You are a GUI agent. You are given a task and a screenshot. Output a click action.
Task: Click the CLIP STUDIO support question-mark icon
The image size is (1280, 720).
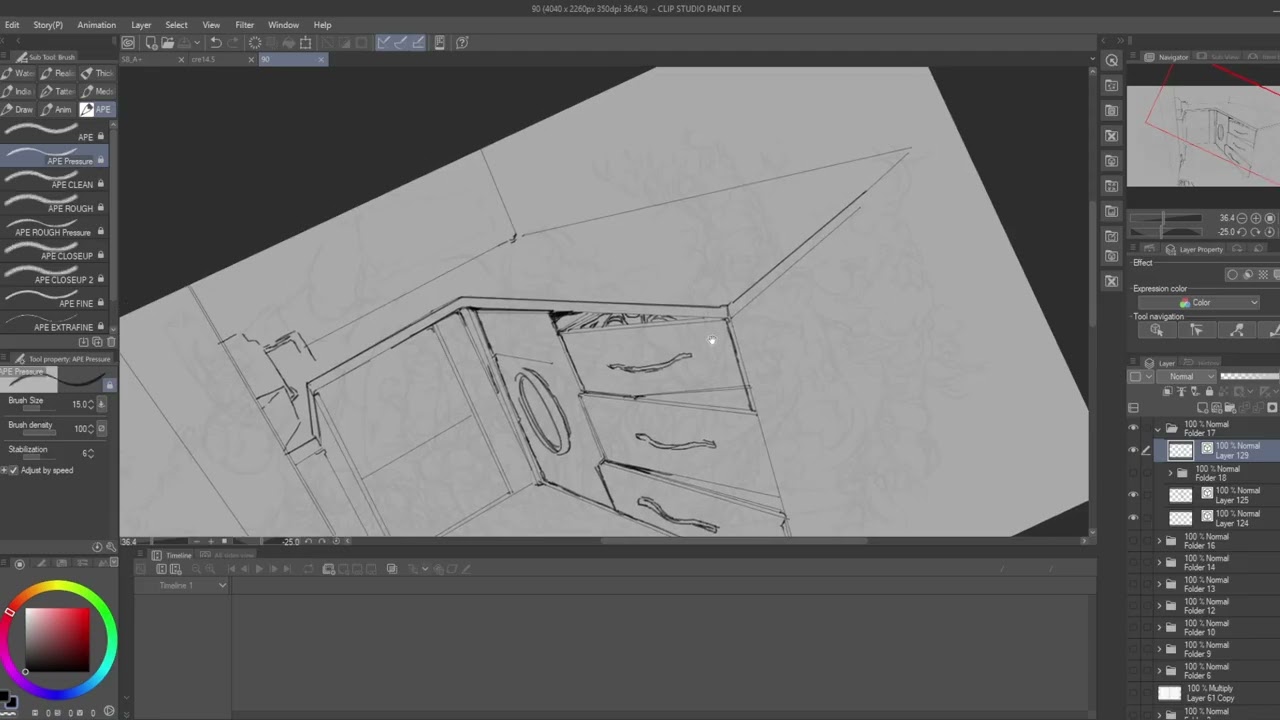click(x=462, y=43)
